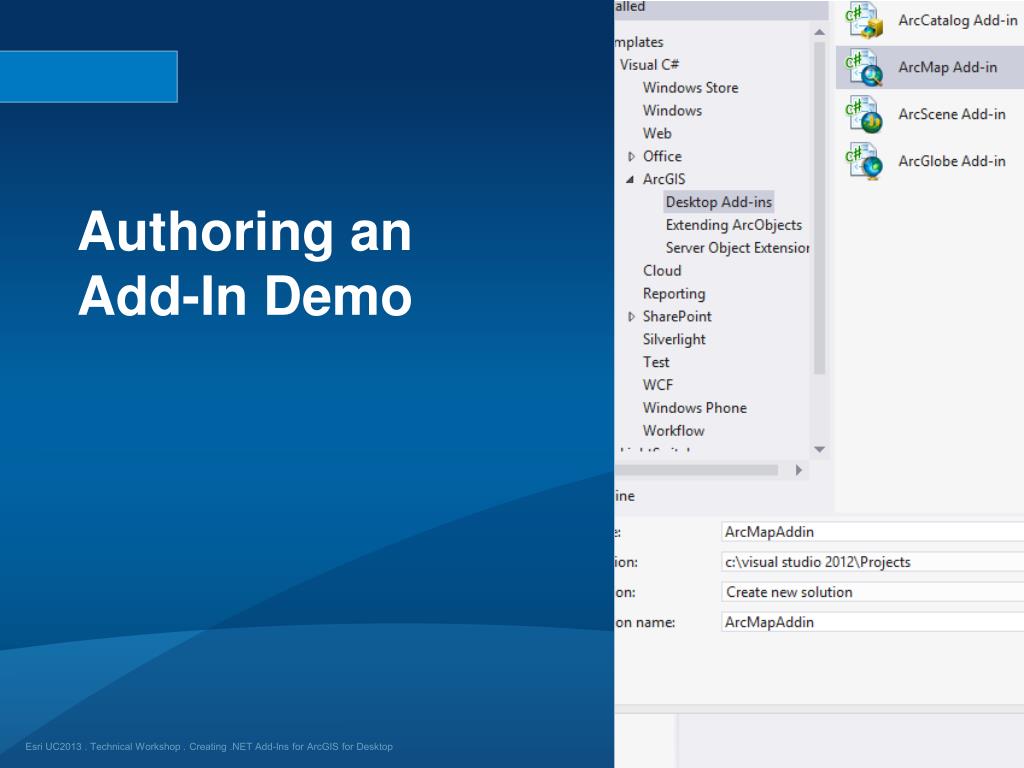Select the Office category

[662, 156]
